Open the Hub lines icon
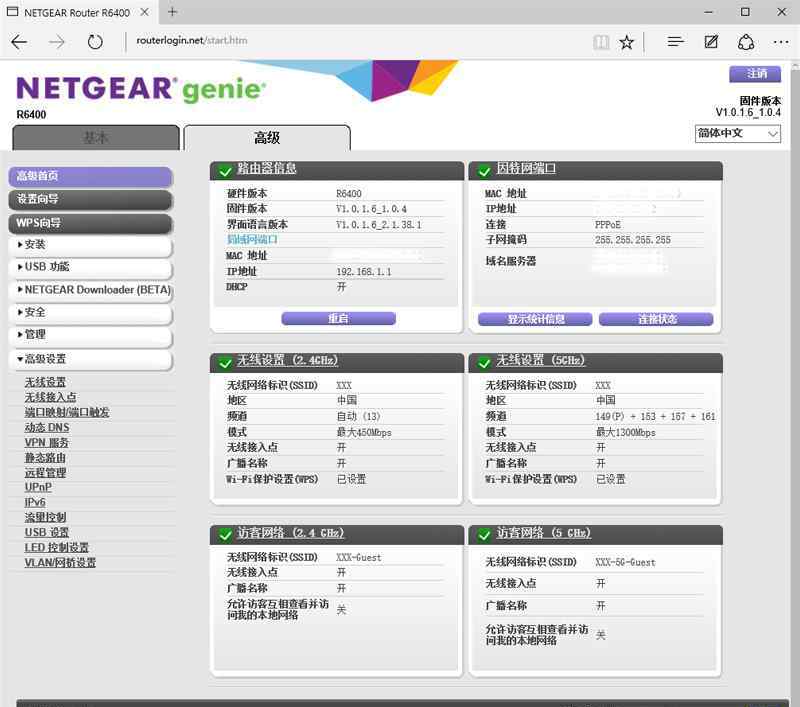800x707 pixels. 676,42
